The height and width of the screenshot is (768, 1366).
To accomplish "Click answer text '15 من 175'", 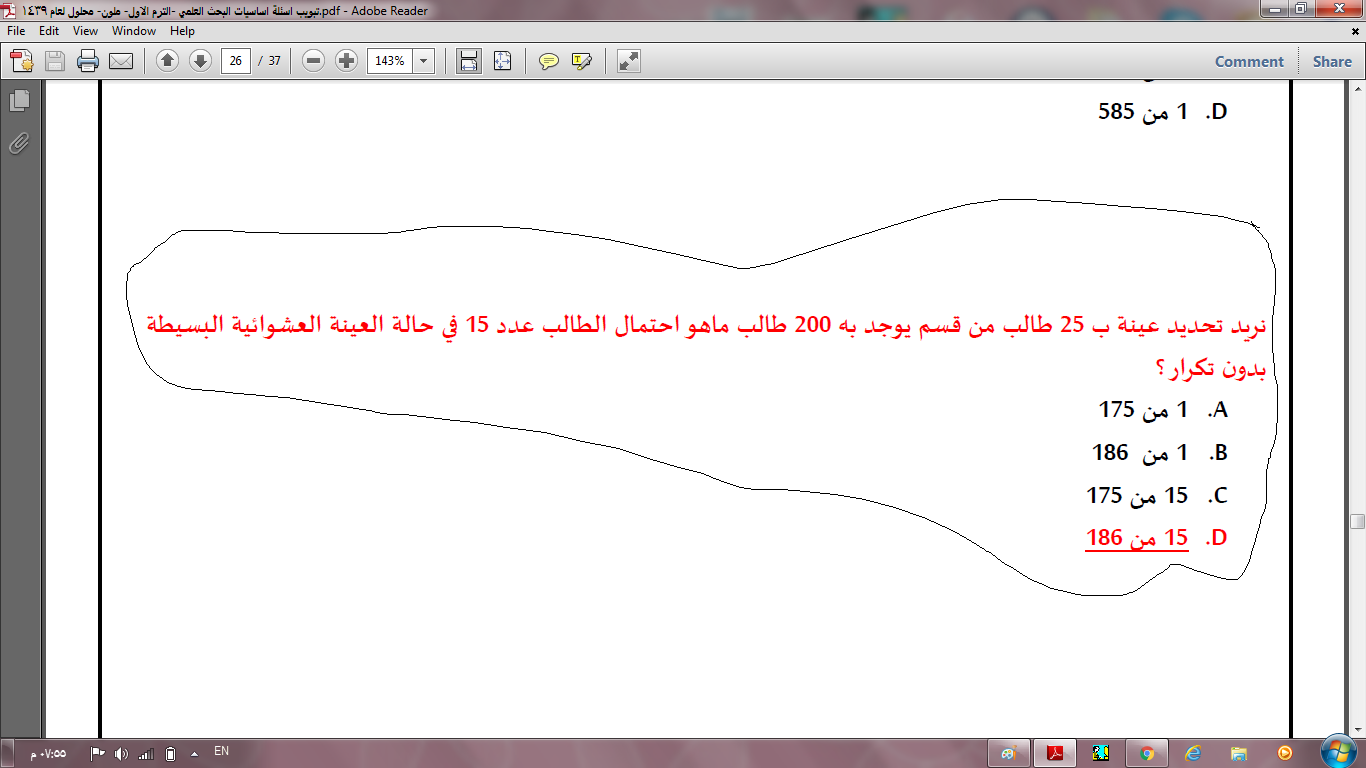I will tap(1137, 495).
